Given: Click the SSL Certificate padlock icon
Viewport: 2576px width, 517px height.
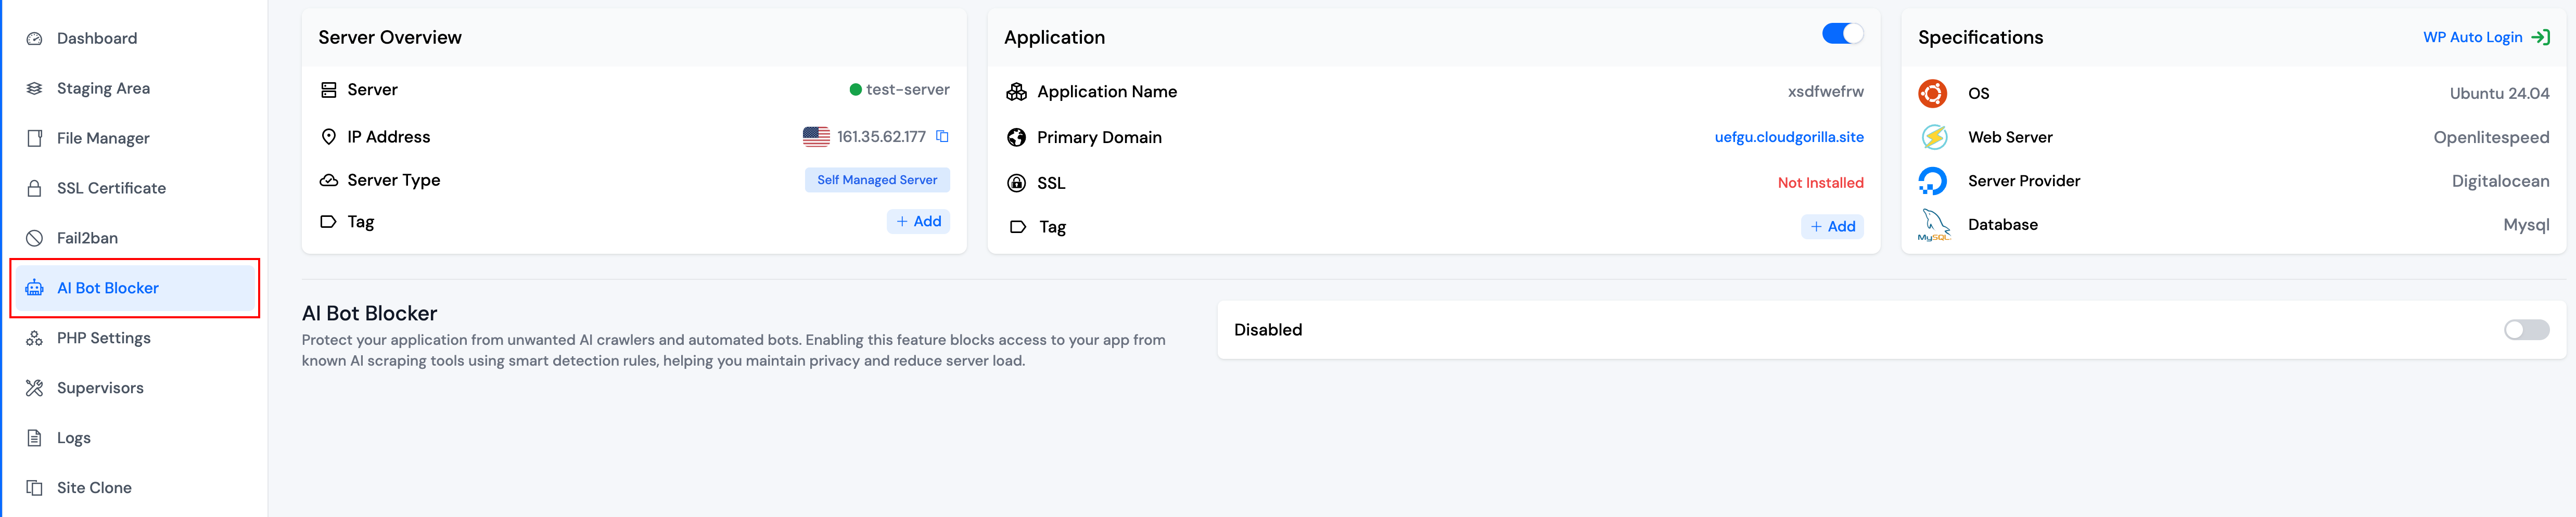Looking at the screenshot, I should 35,188.
